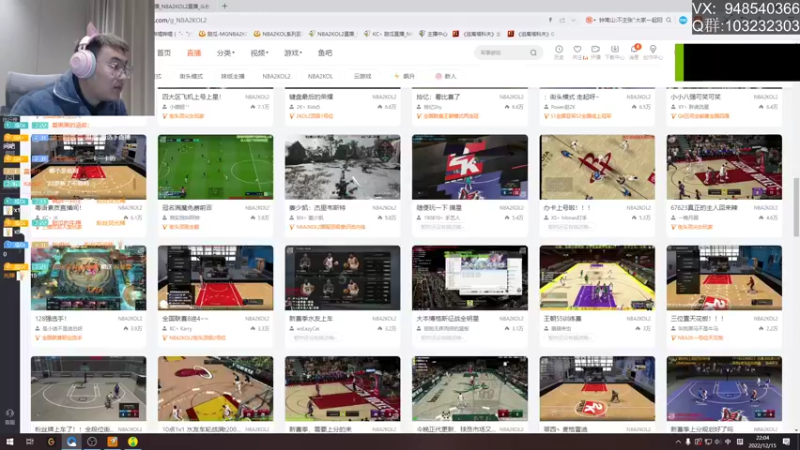800x450 pixels.
Task: Switch to the active browser taskbar icon
Action: [x=71, y=442]
